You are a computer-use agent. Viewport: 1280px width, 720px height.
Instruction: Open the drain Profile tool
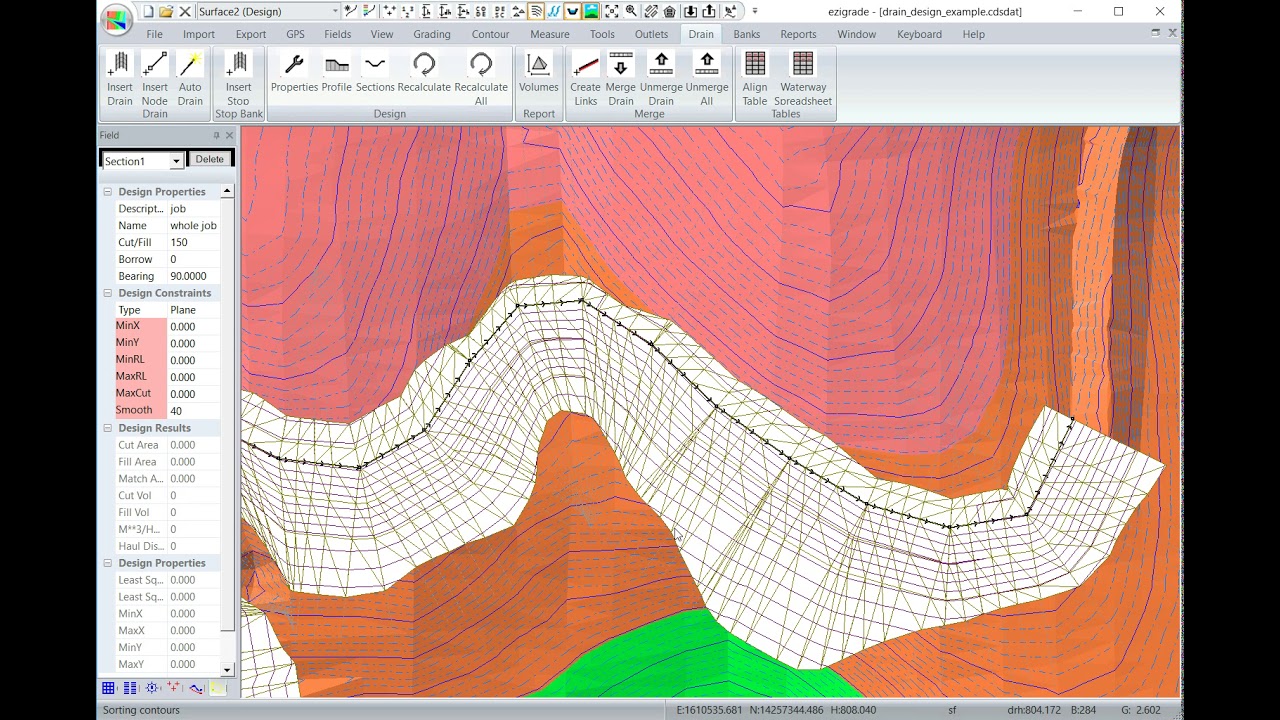point(337,73)
